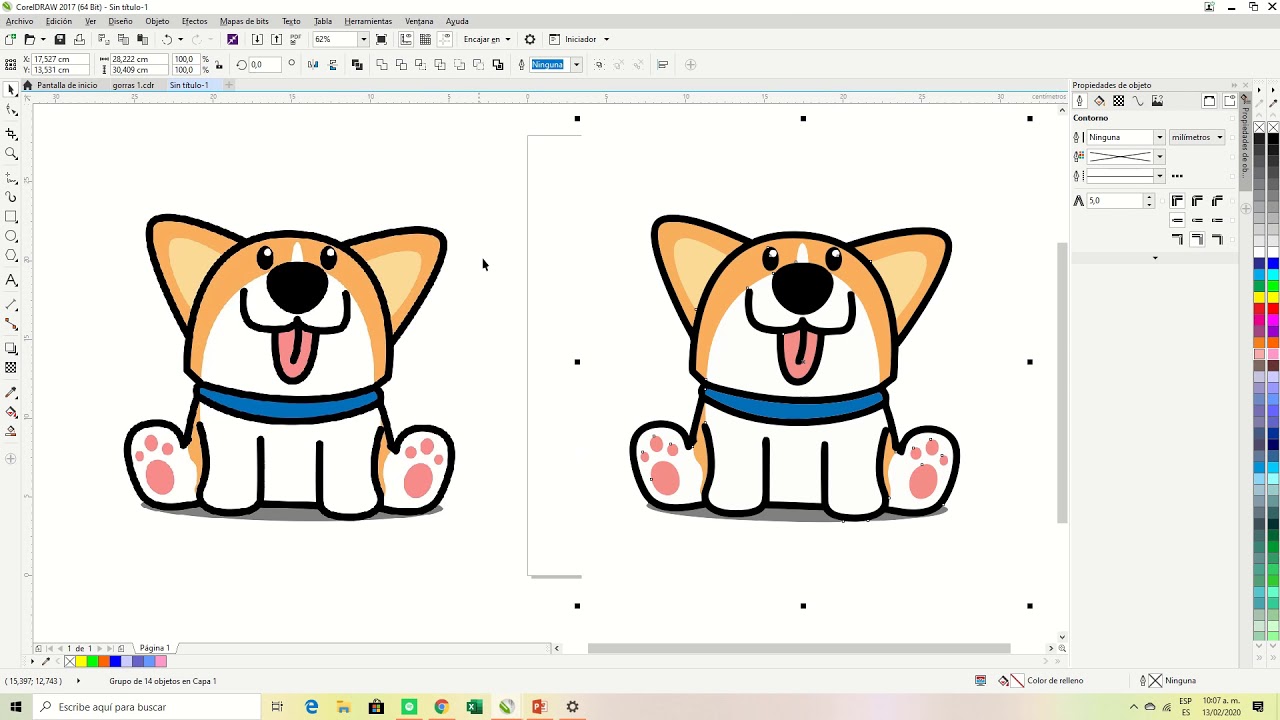Viewport: 1280px width, 720px height.
Task: Select the Polygon tool
Action: (11, 257)
